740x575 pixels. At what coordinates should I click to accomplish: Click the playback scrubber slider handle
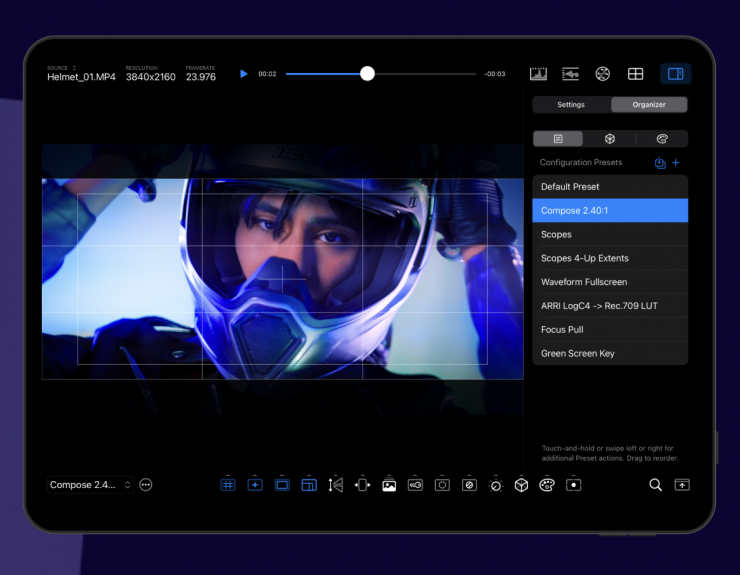(367, 74)
